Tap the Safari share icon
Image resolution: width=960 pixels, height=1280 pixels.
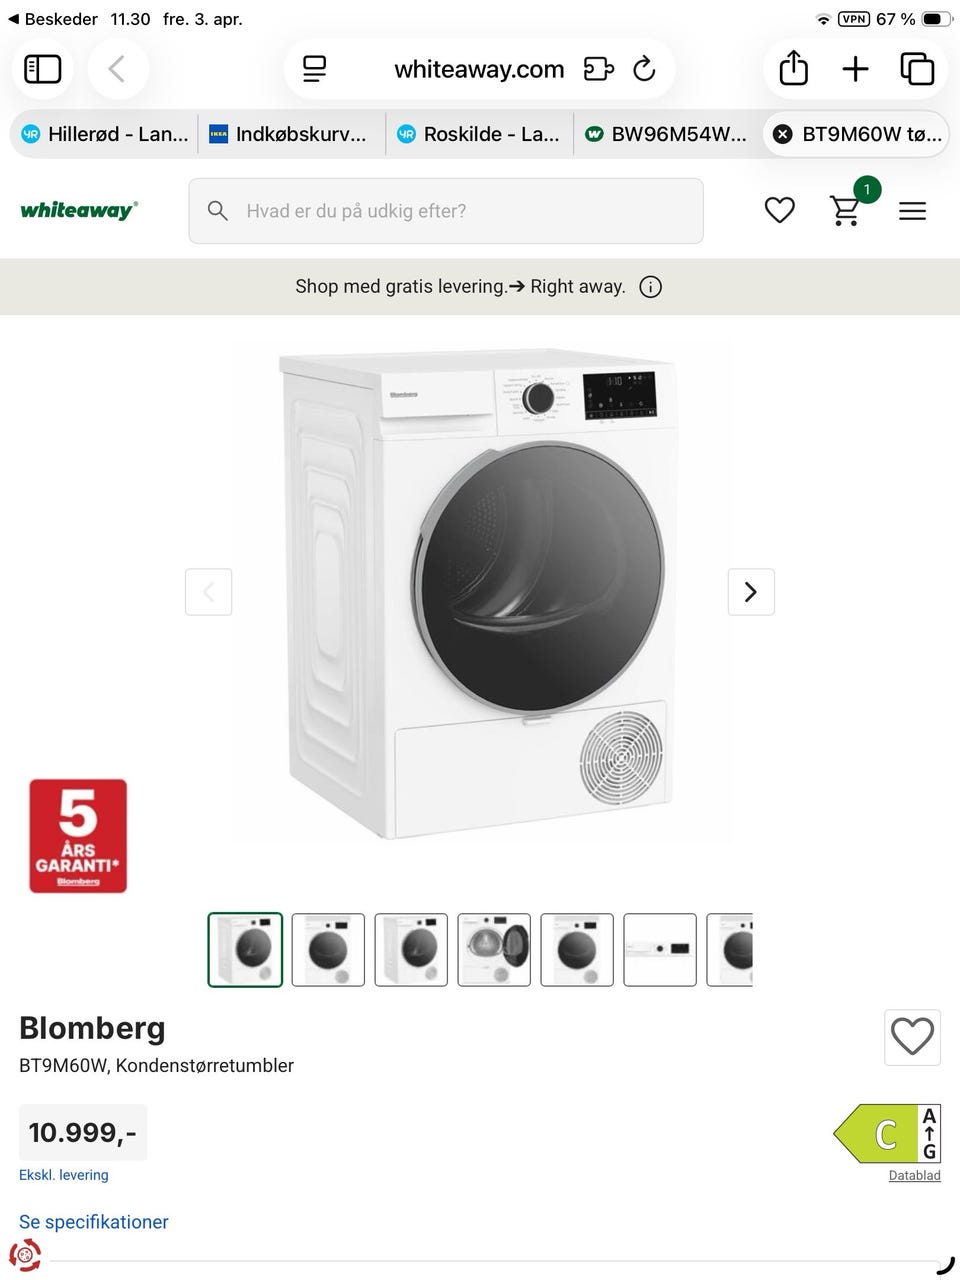(793, 69)
